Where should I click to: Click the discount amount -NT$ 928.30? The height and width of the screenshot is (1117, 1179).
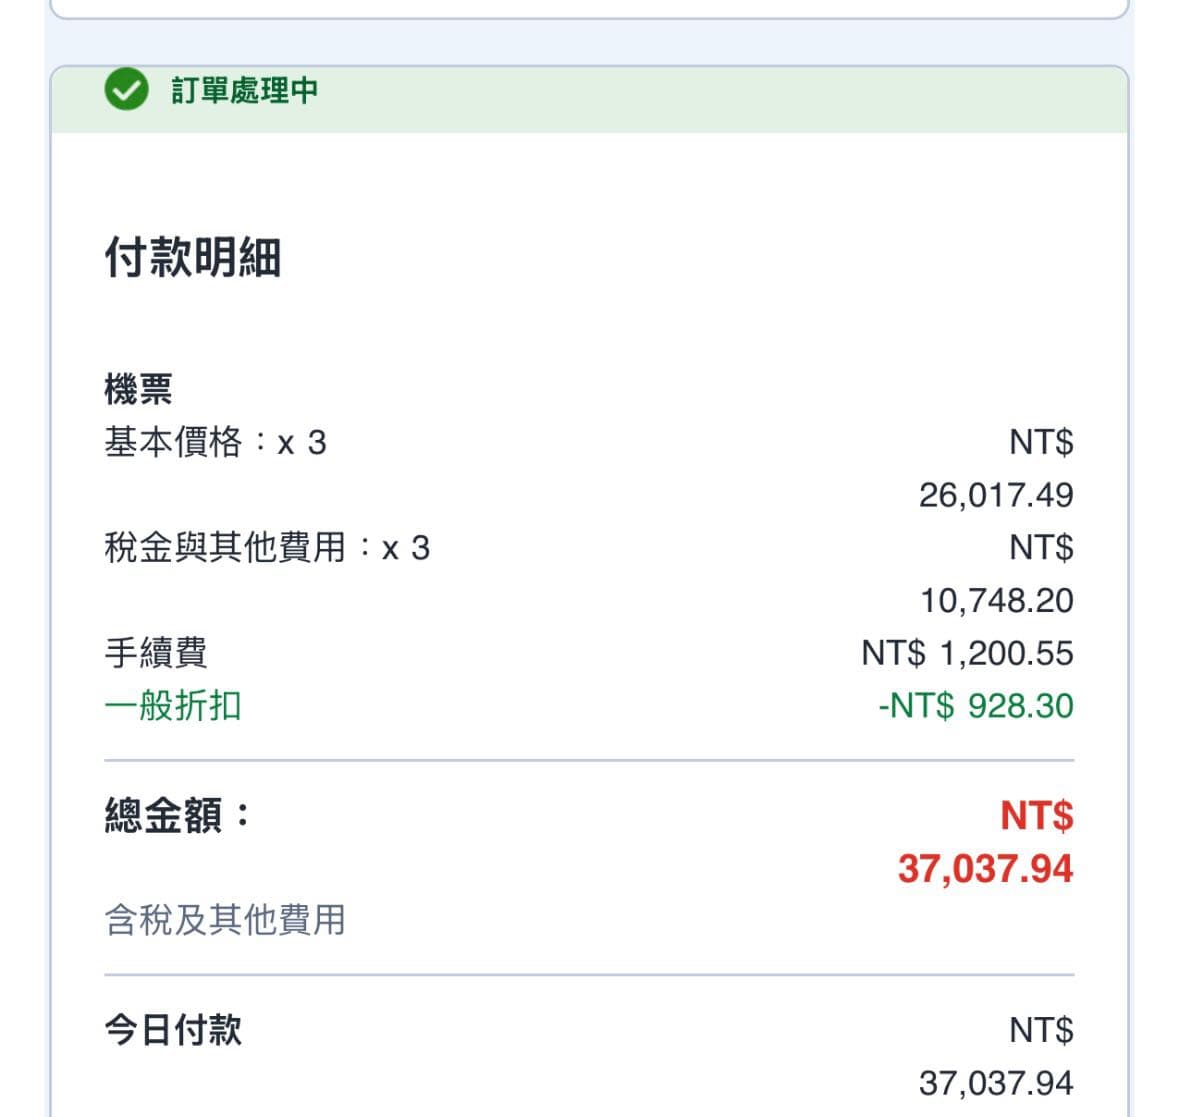(976, 706)
